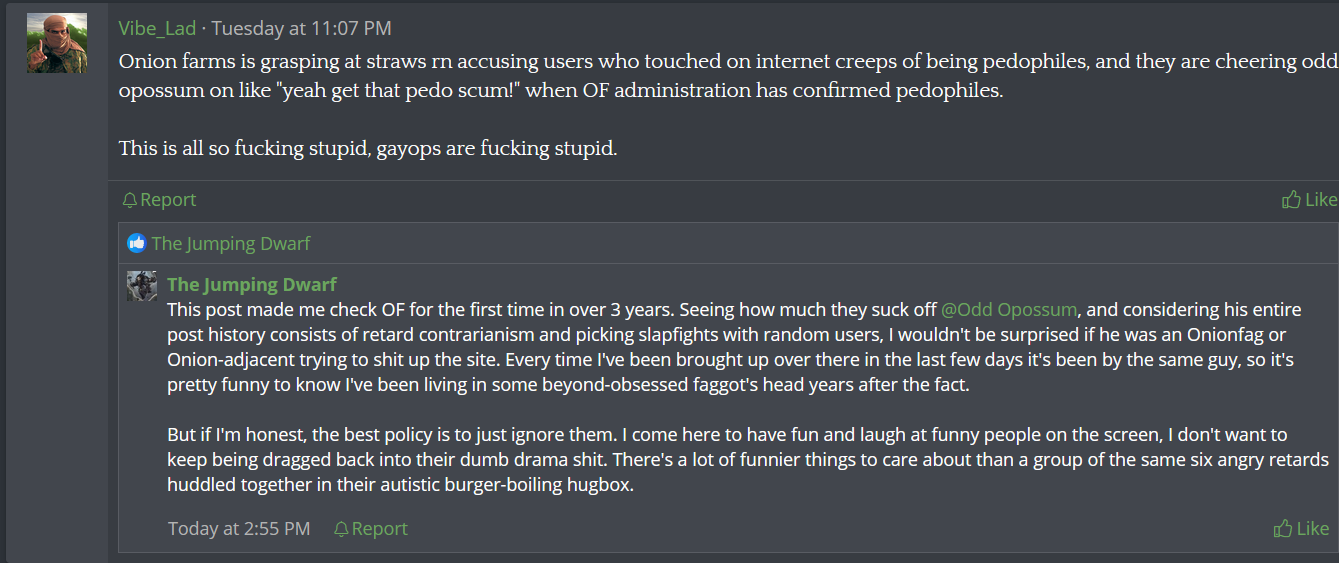Open The Jumping Dwarf in reactions bar
The width and height of the screenshot is (1339, 563).
coord(231,243)
